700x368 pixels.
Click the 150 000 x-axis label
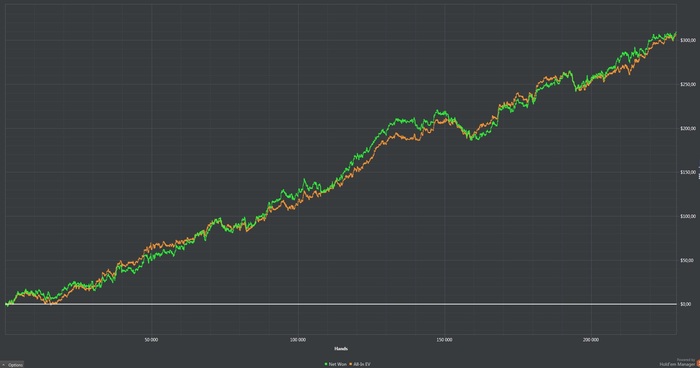pyautogui.click(x=444, y=340)
